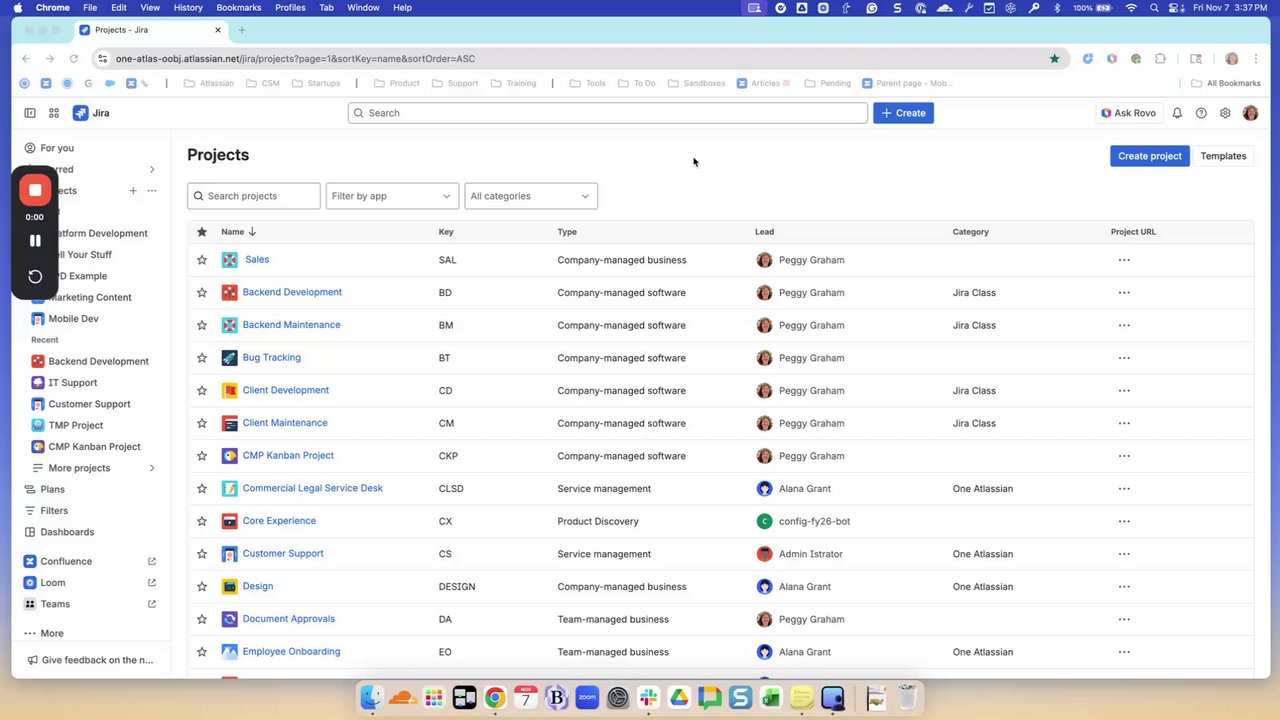The image size is (1280, 720).
Task: Open the Templates button
Action: [1223, 156]
